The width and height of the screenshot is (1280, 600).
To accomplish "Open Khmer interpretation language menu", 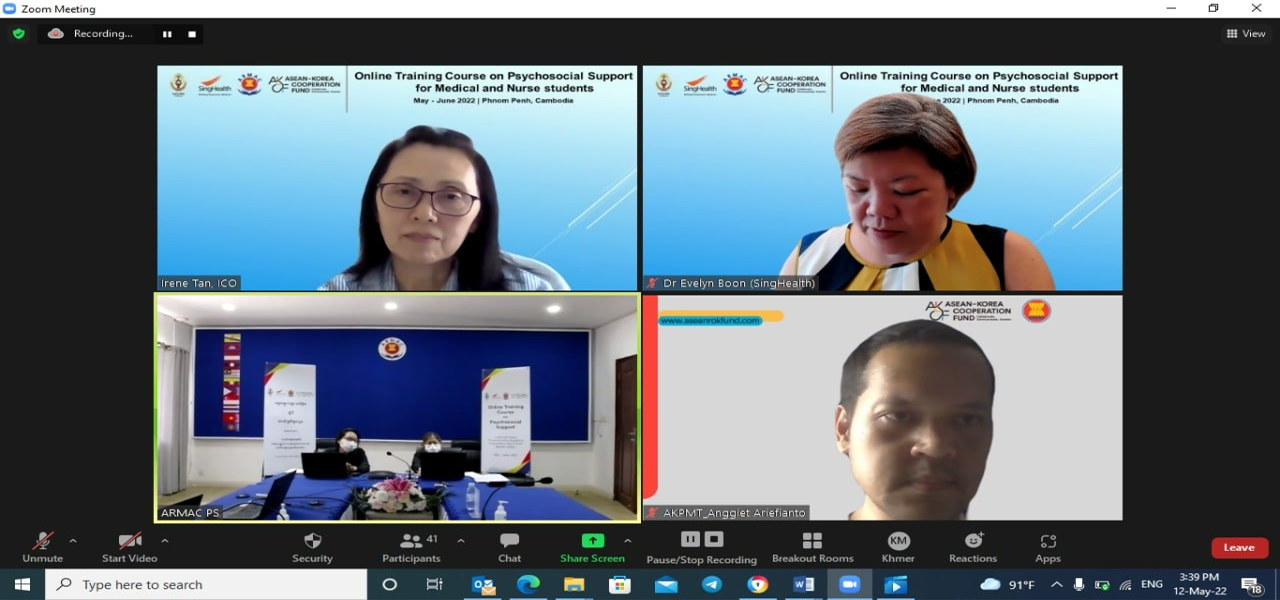I will pyautogui.click(x=897, y=547).
